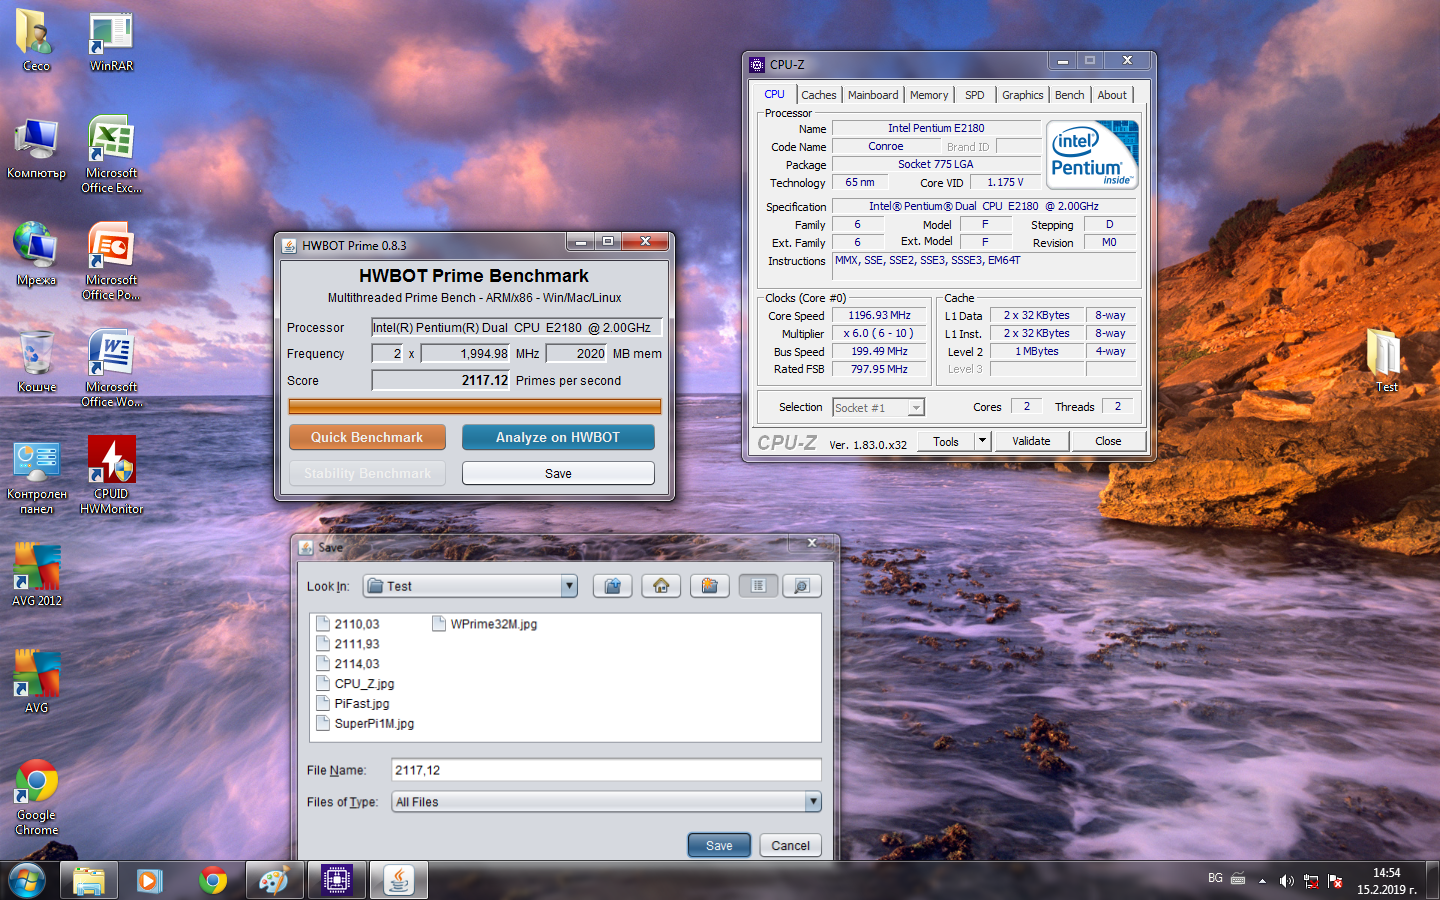Screen dimensions: 1440x900
Task: Switch to the Java HWBOT taskbar button
Action: (399, 881)
